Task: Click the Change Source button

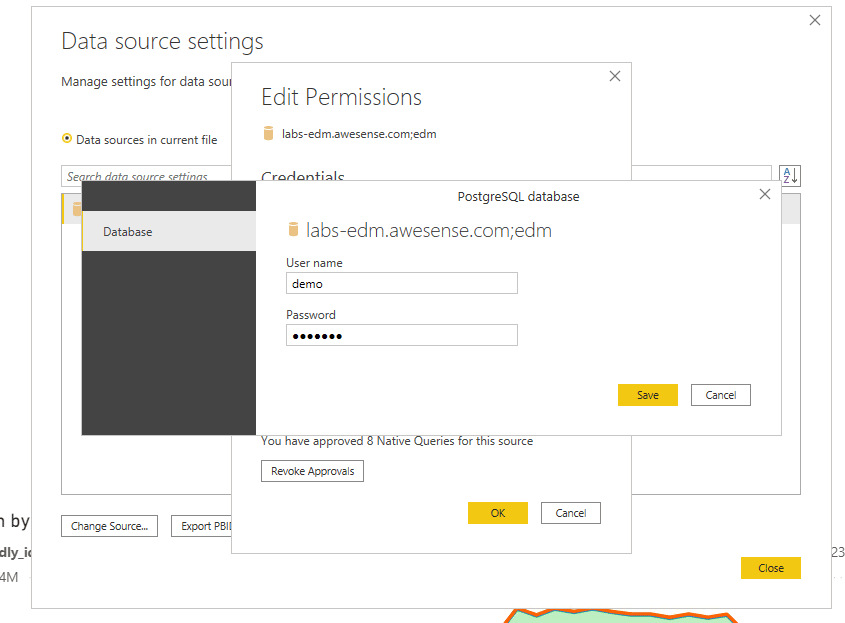Action: pos(109,526)
